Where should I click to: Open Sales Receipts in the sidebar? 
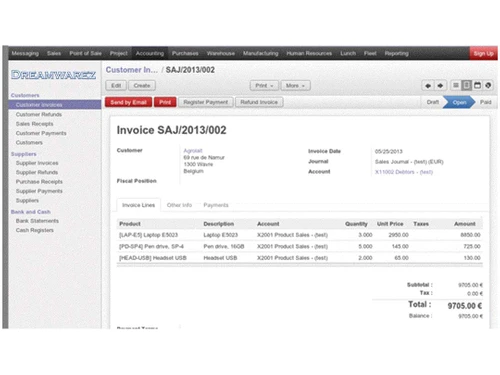tap(34, 124)
